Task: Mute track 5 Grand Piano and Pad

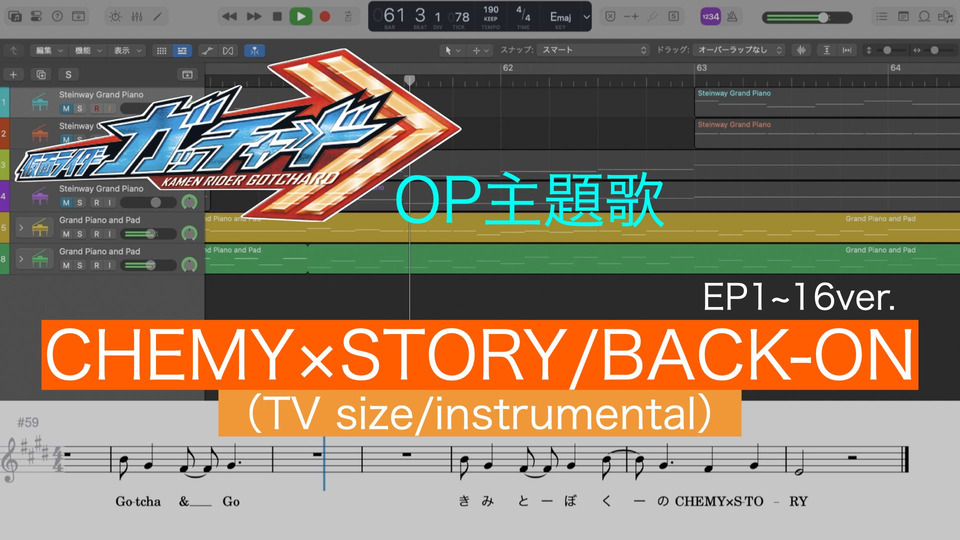Action: click(66, 234)
